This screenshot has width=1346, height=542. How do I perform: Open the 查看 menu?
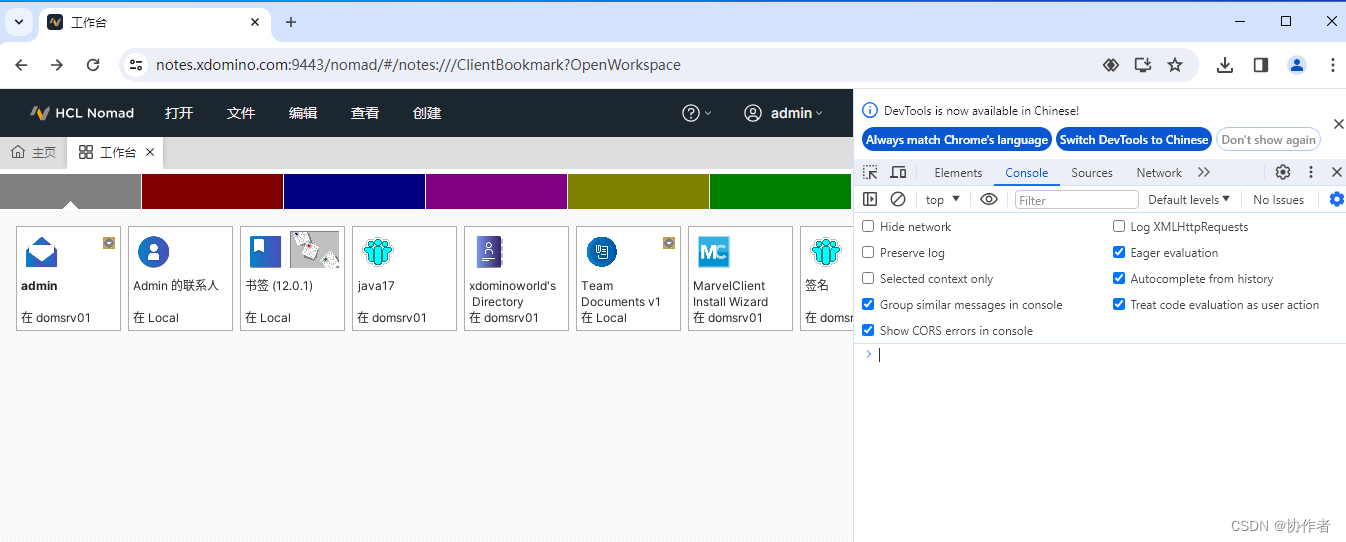365,113
